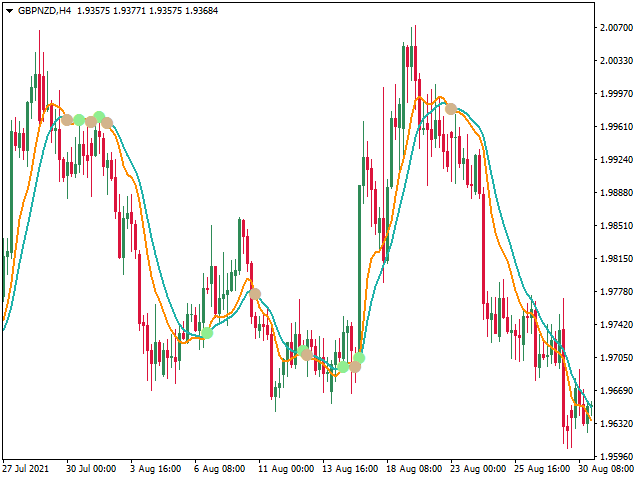Viewport: 640px width, 480px height.
Task: Click price label 1.95960 on the price axis
Action: [x=616, y=456]
